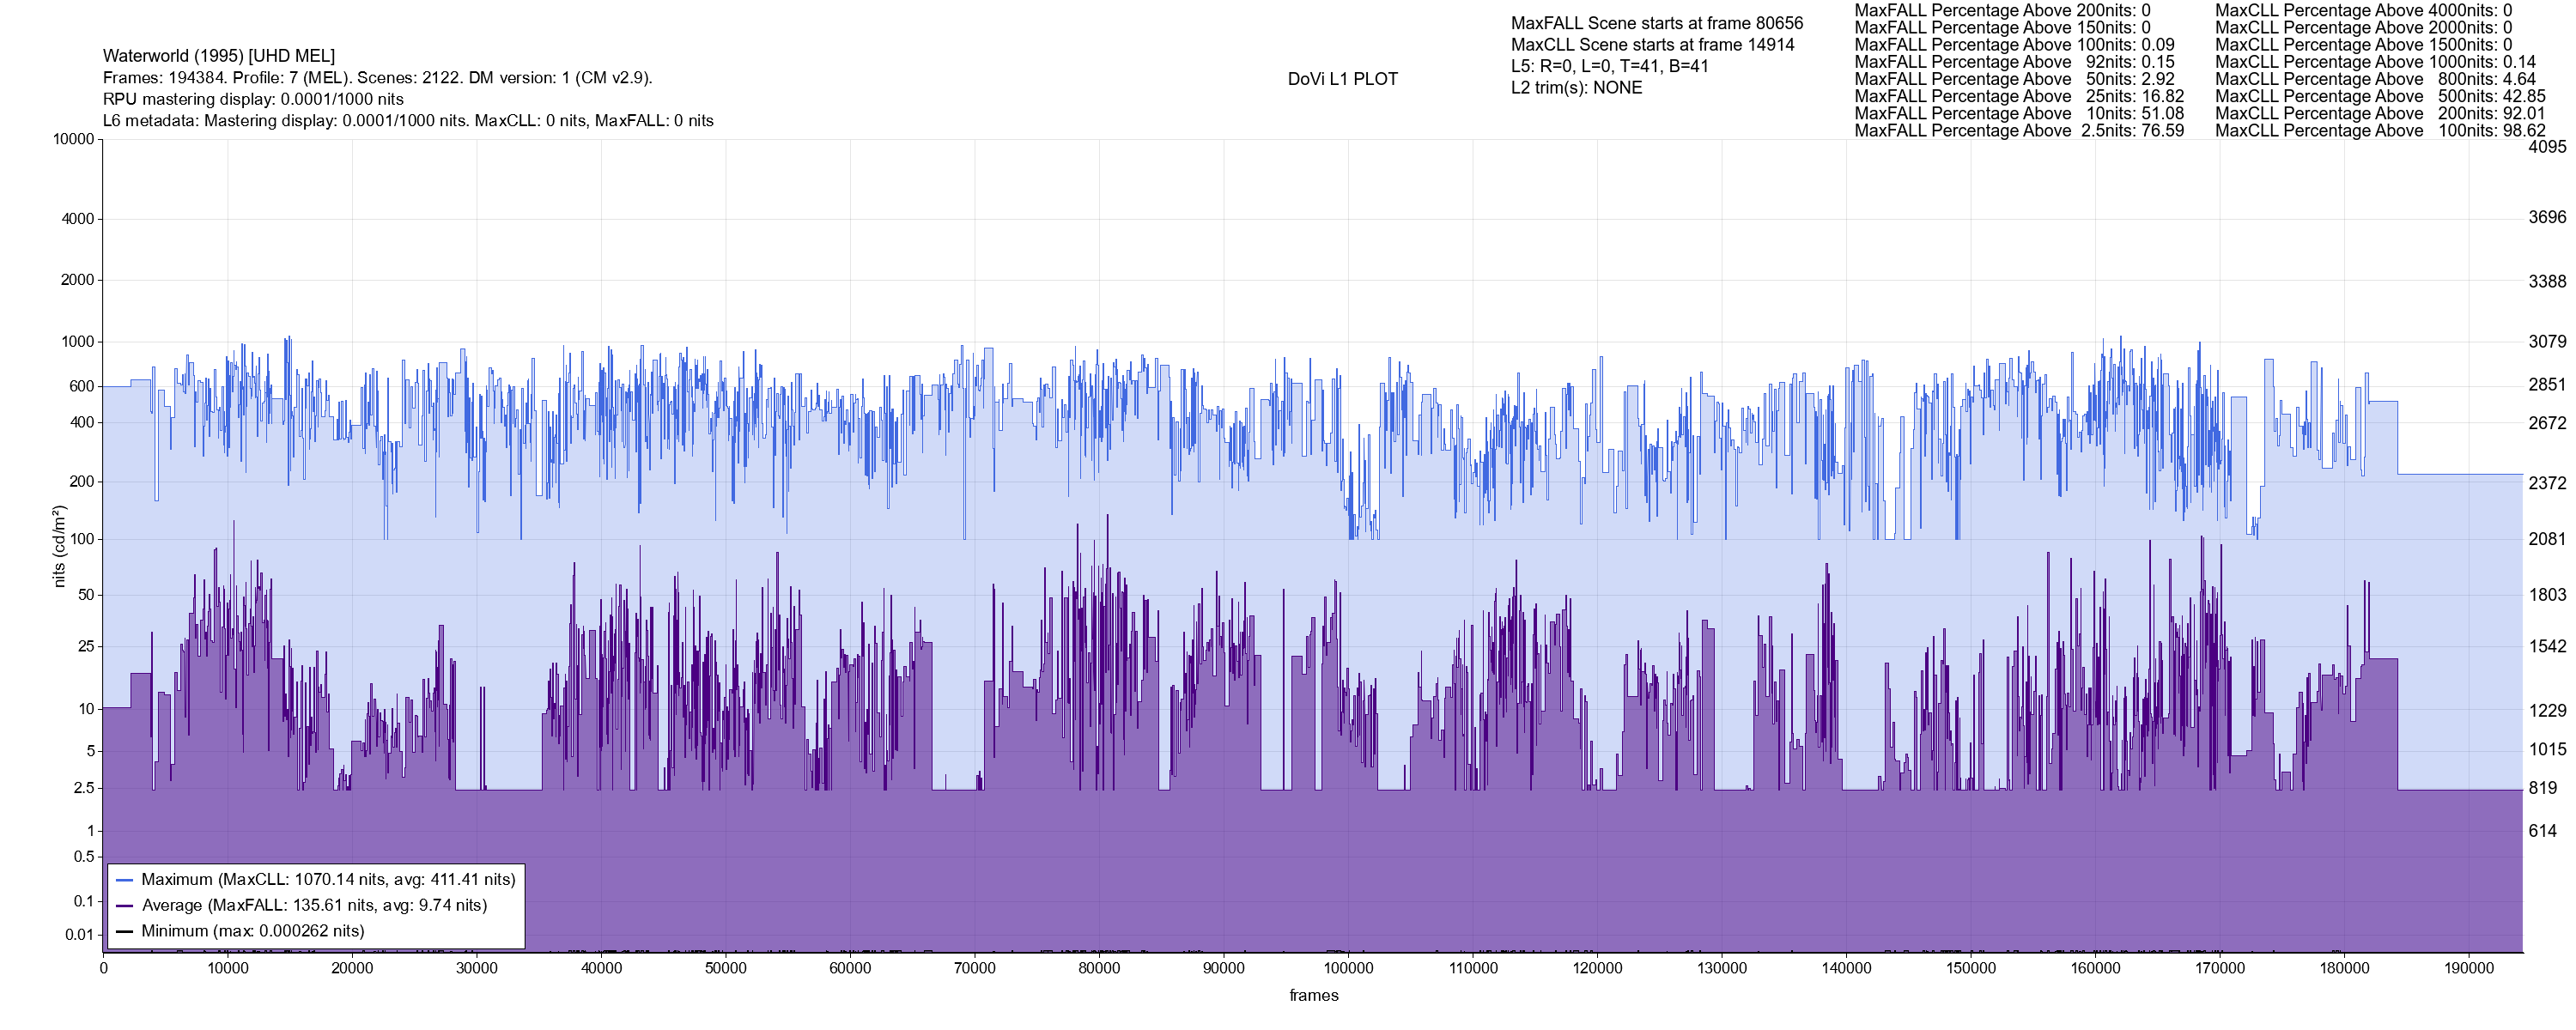Click 'MaxFALL Percentage Above 50nits: 2.92' line
The image size is (2576, 1030).
click(x=2014, y=79)
